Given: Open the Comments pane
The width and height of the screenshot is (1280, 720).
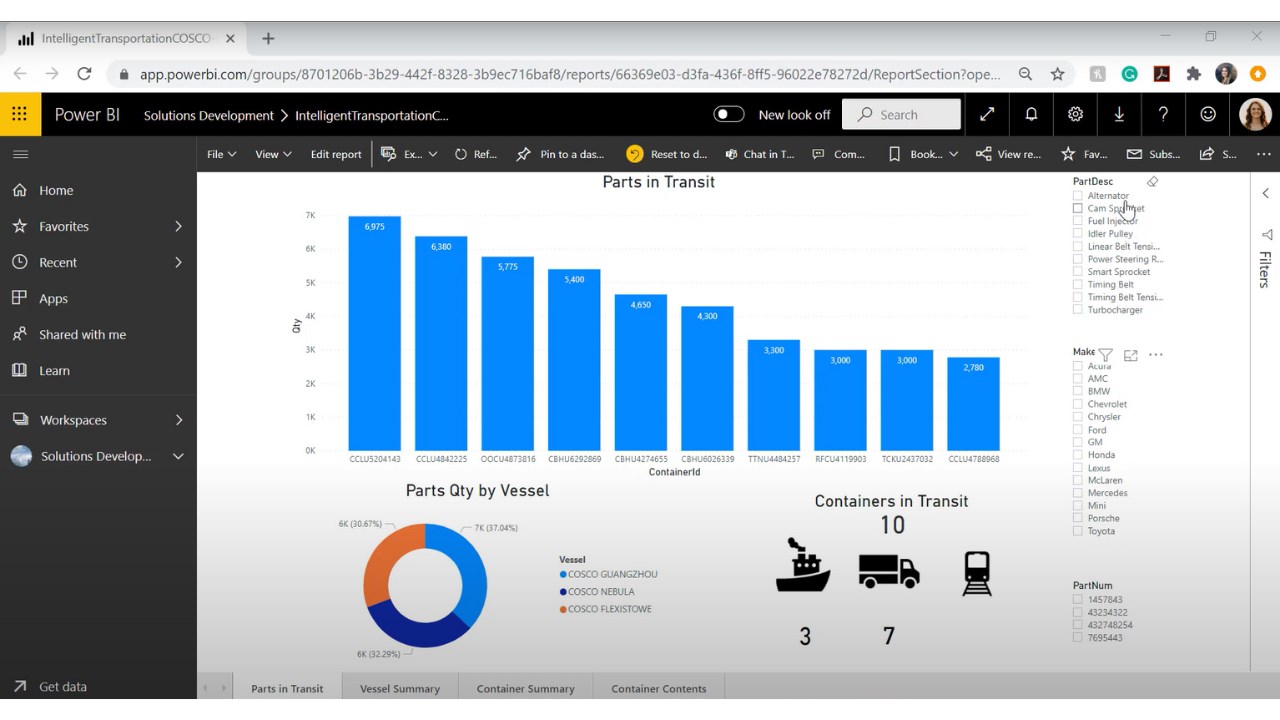Looking at the screenshot, I should 839,154.
